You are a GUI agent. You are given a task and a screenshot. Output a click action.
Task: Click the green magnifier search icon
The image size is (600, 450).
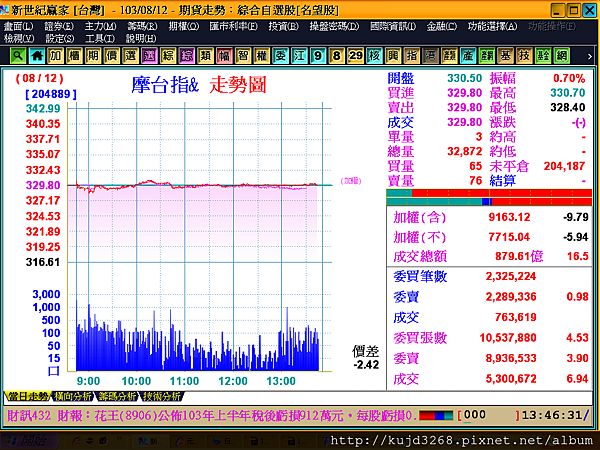click(x=18, y=56)
